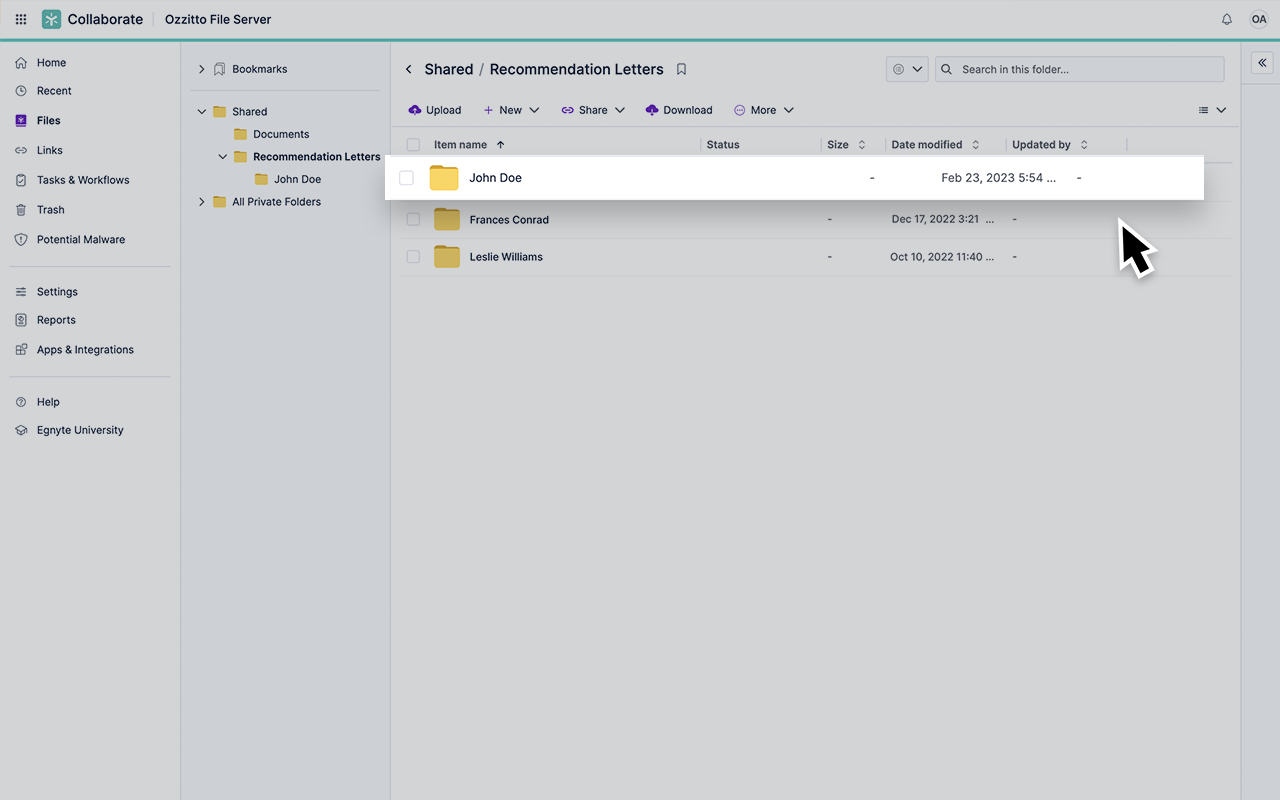Open Egnyte University
Screen dimensions: 1280x800
80,429
